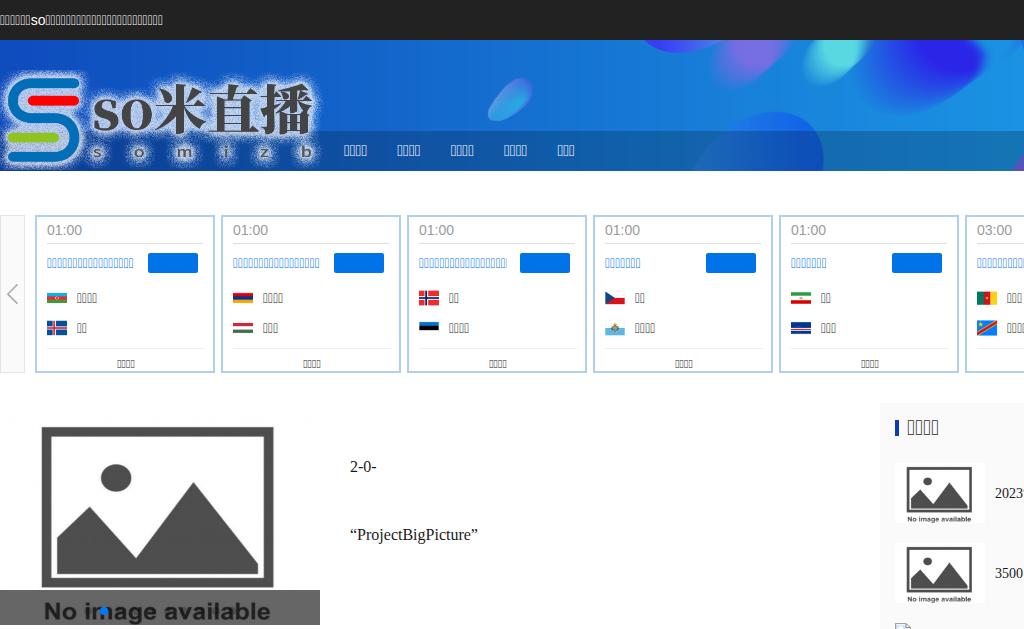1024x629 pixels.
Task: Click the top dark bar text containing "so"
Action: click(82, 20)
